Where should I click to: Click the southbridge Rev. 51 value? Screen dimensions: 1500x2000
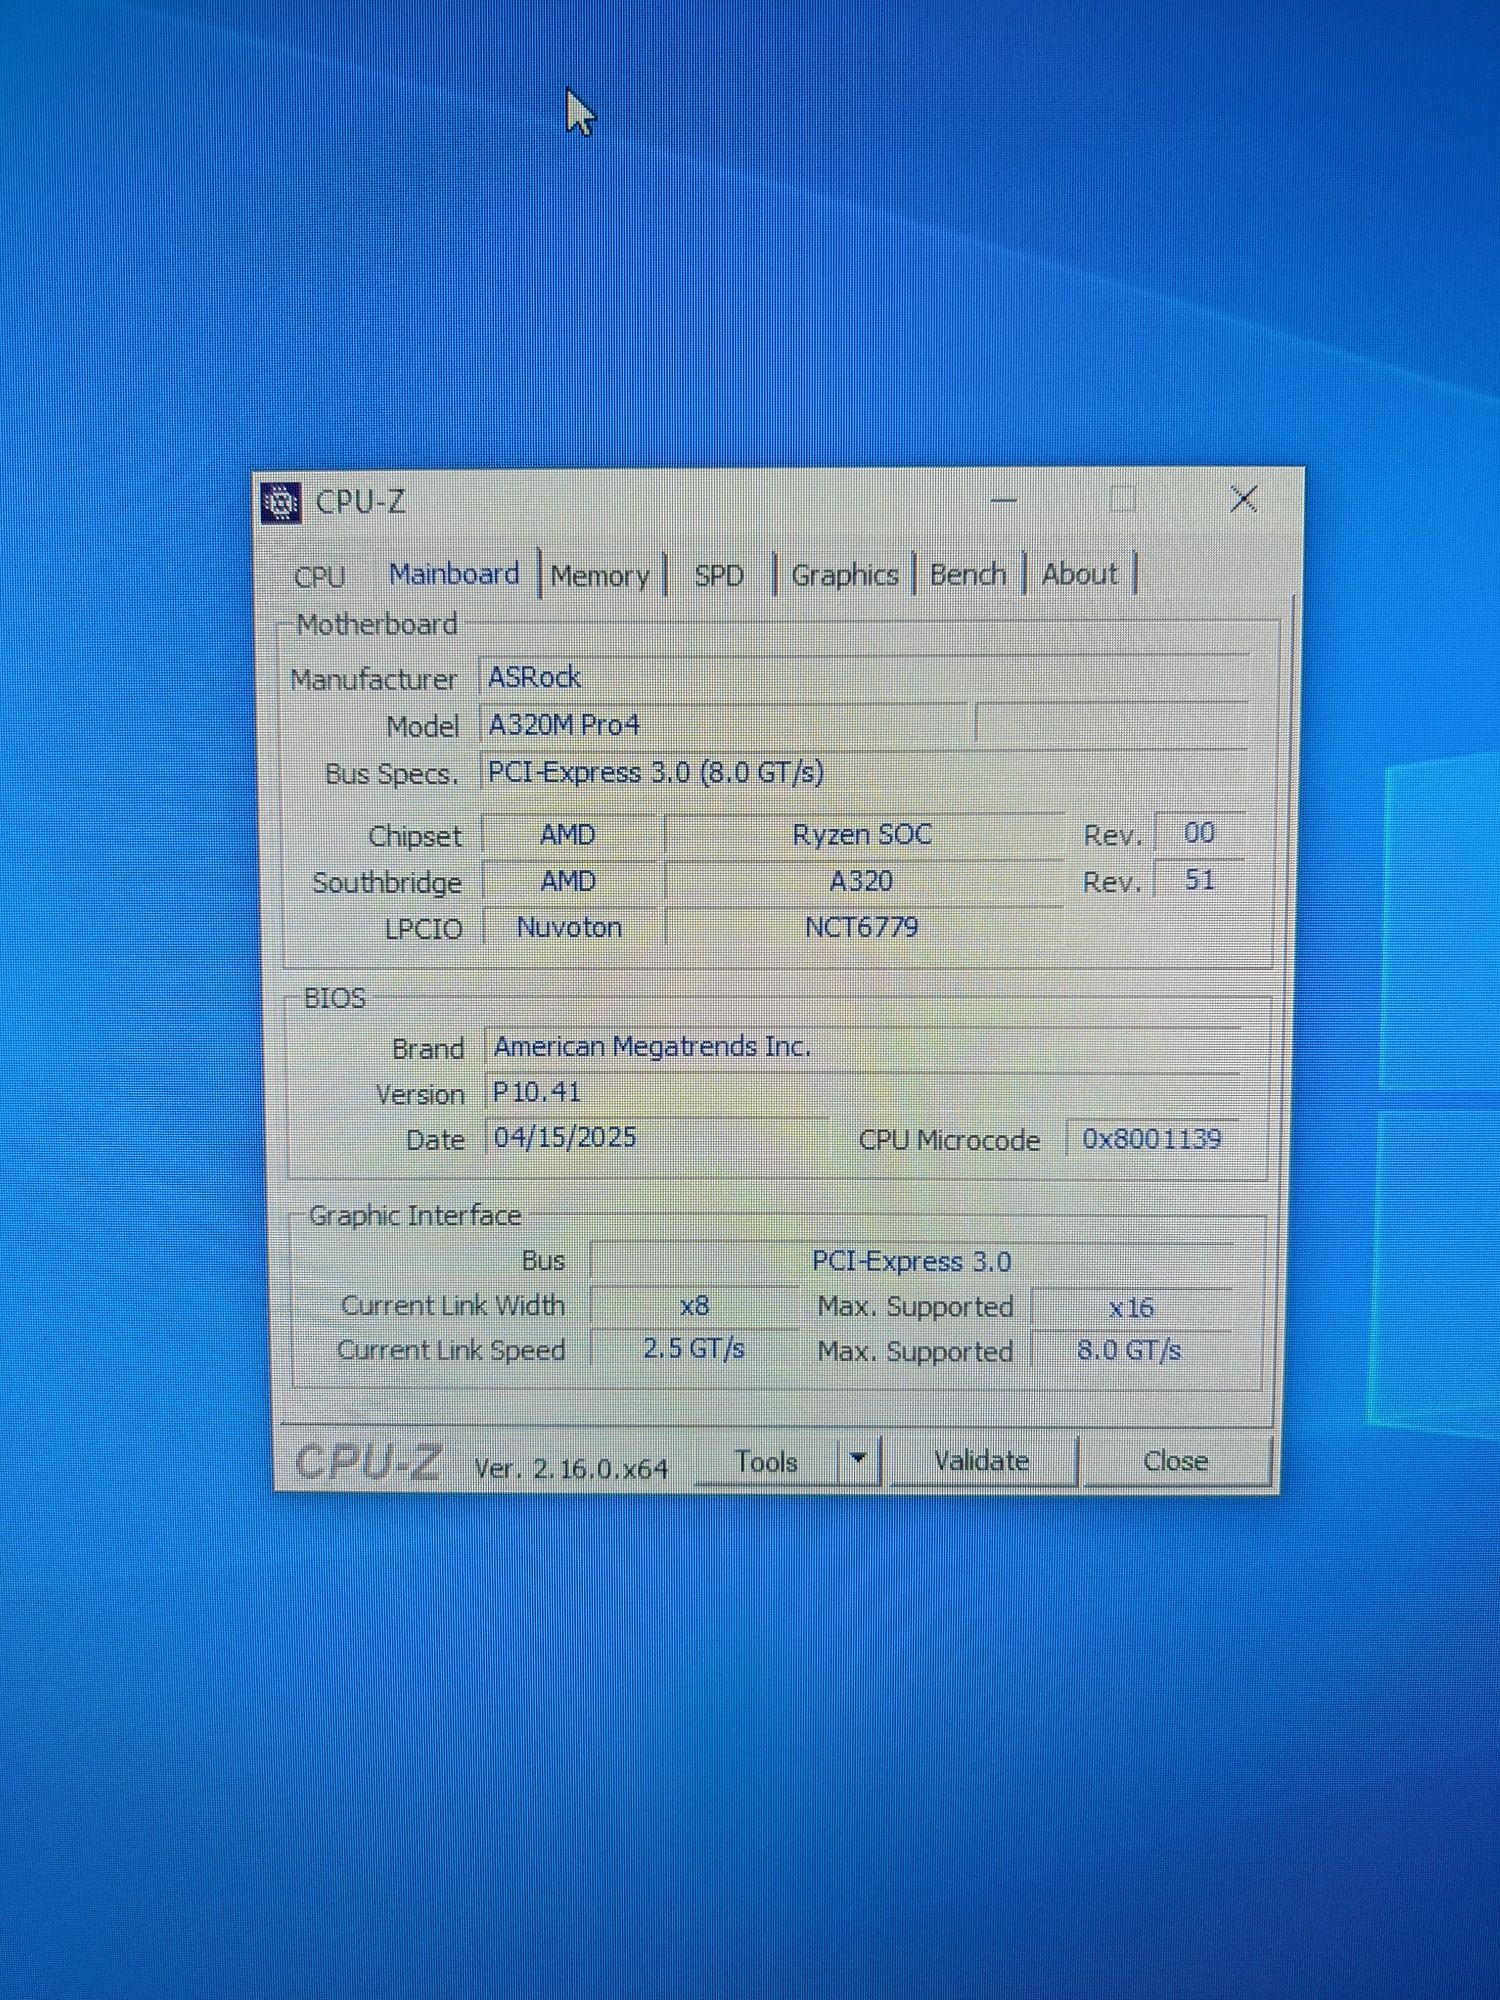(x=1199, y=880)
